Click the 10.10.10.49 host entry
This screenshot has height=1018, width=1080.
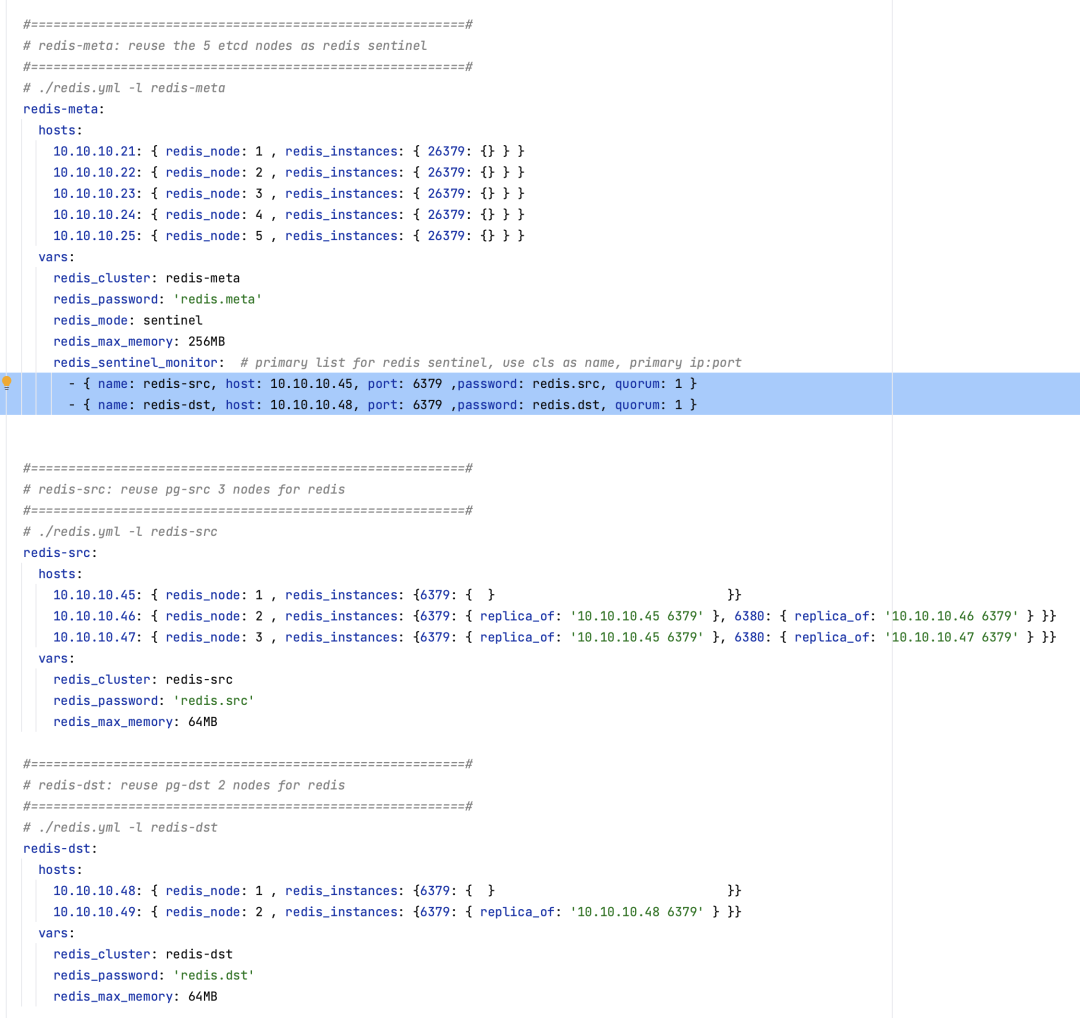[x=96, y=911]
